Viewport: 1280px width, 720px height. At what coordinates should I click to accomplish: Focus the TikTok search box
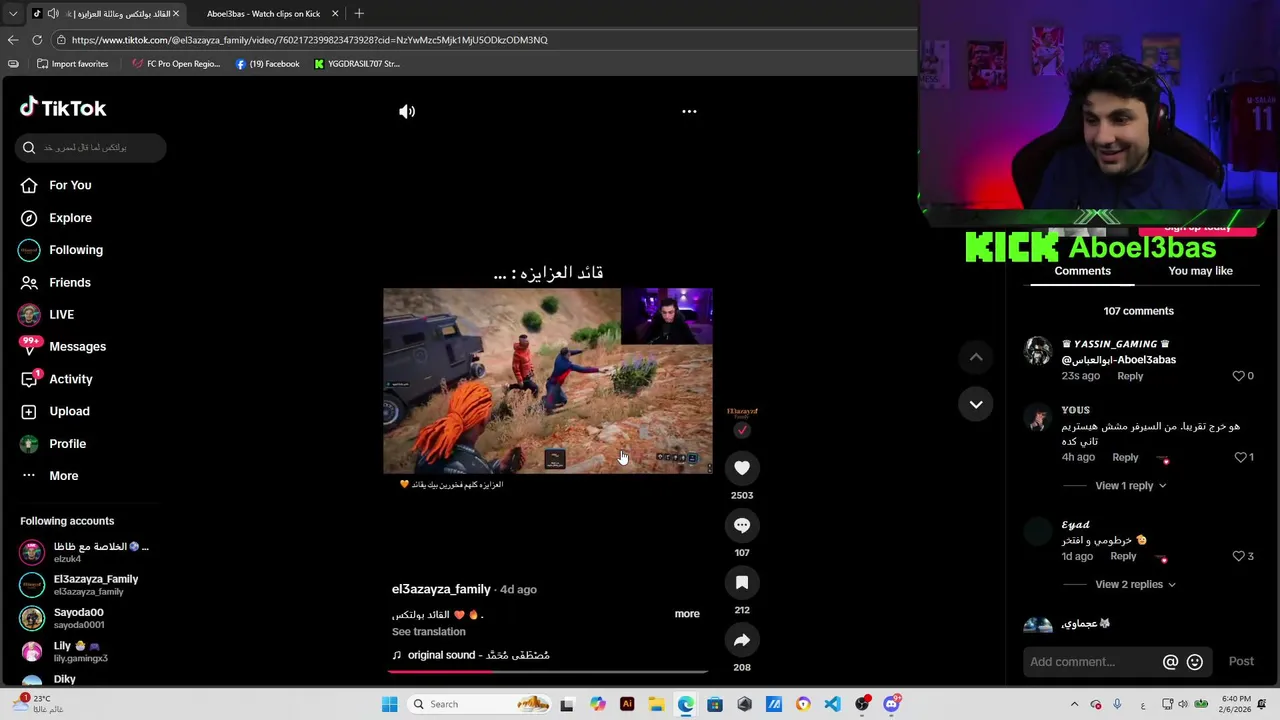(x=90, y=147)
